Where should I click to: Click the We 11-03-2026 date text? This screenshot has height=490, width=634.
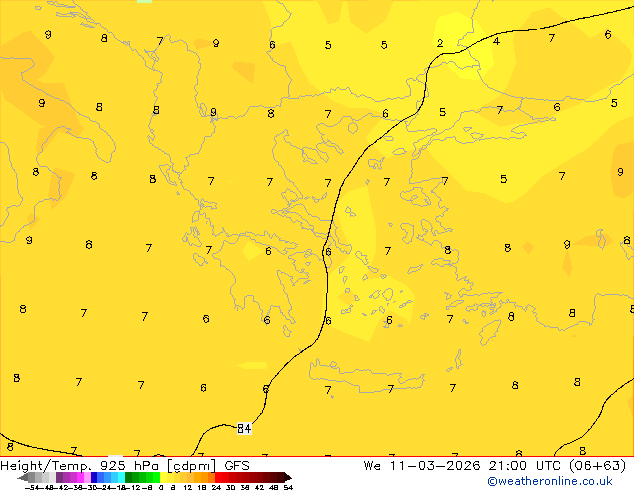coord(422,466)
